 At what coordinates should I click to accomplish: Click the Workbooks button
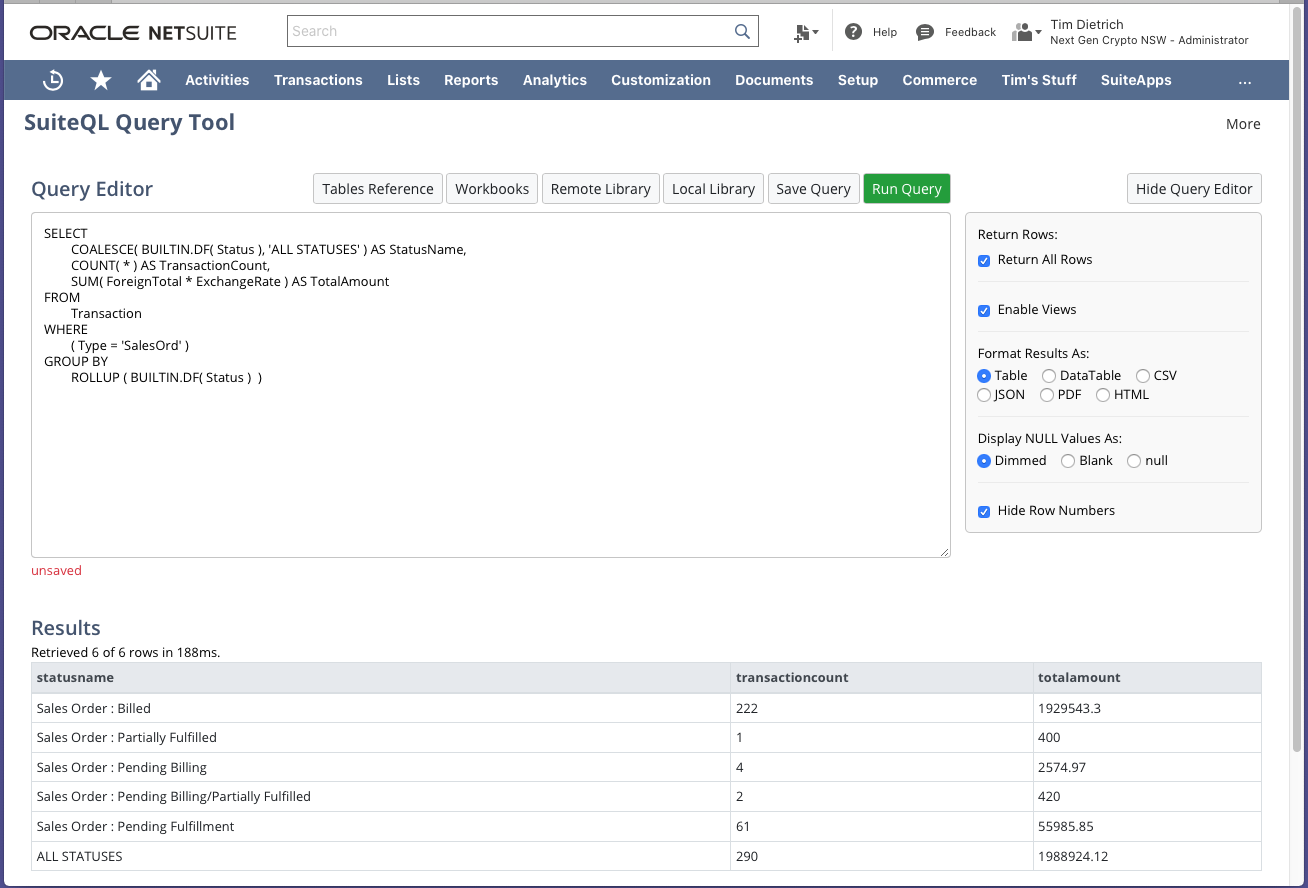coord(492,189)
